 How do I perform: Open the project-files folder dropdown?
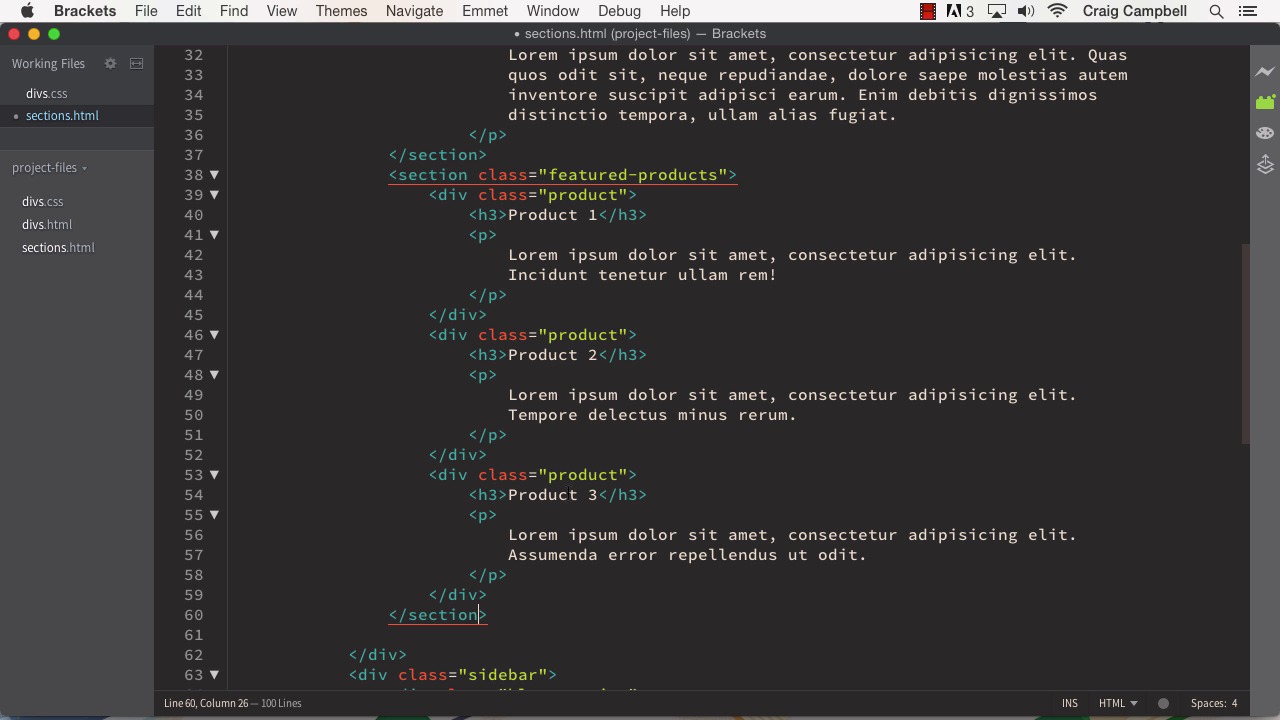pyautogui.click(x=49, y=167)
